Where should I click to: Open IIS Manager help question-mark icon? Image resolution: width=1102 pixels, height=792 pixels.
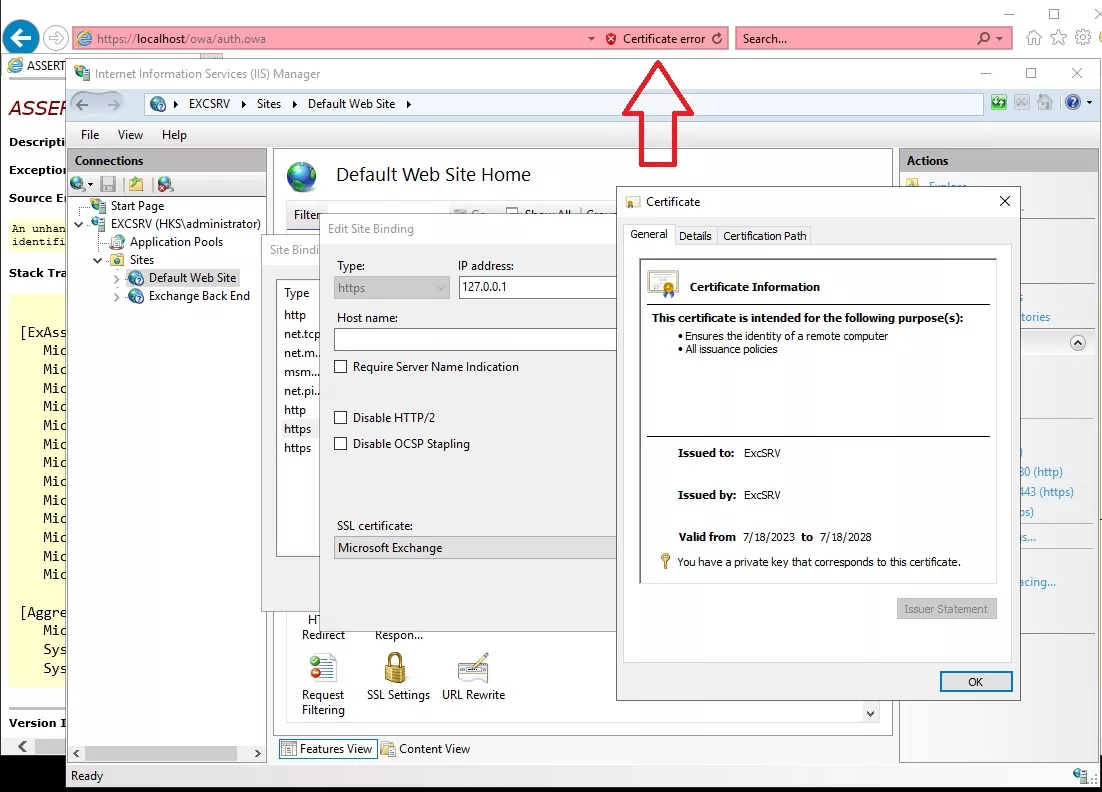coord(1072,103)
